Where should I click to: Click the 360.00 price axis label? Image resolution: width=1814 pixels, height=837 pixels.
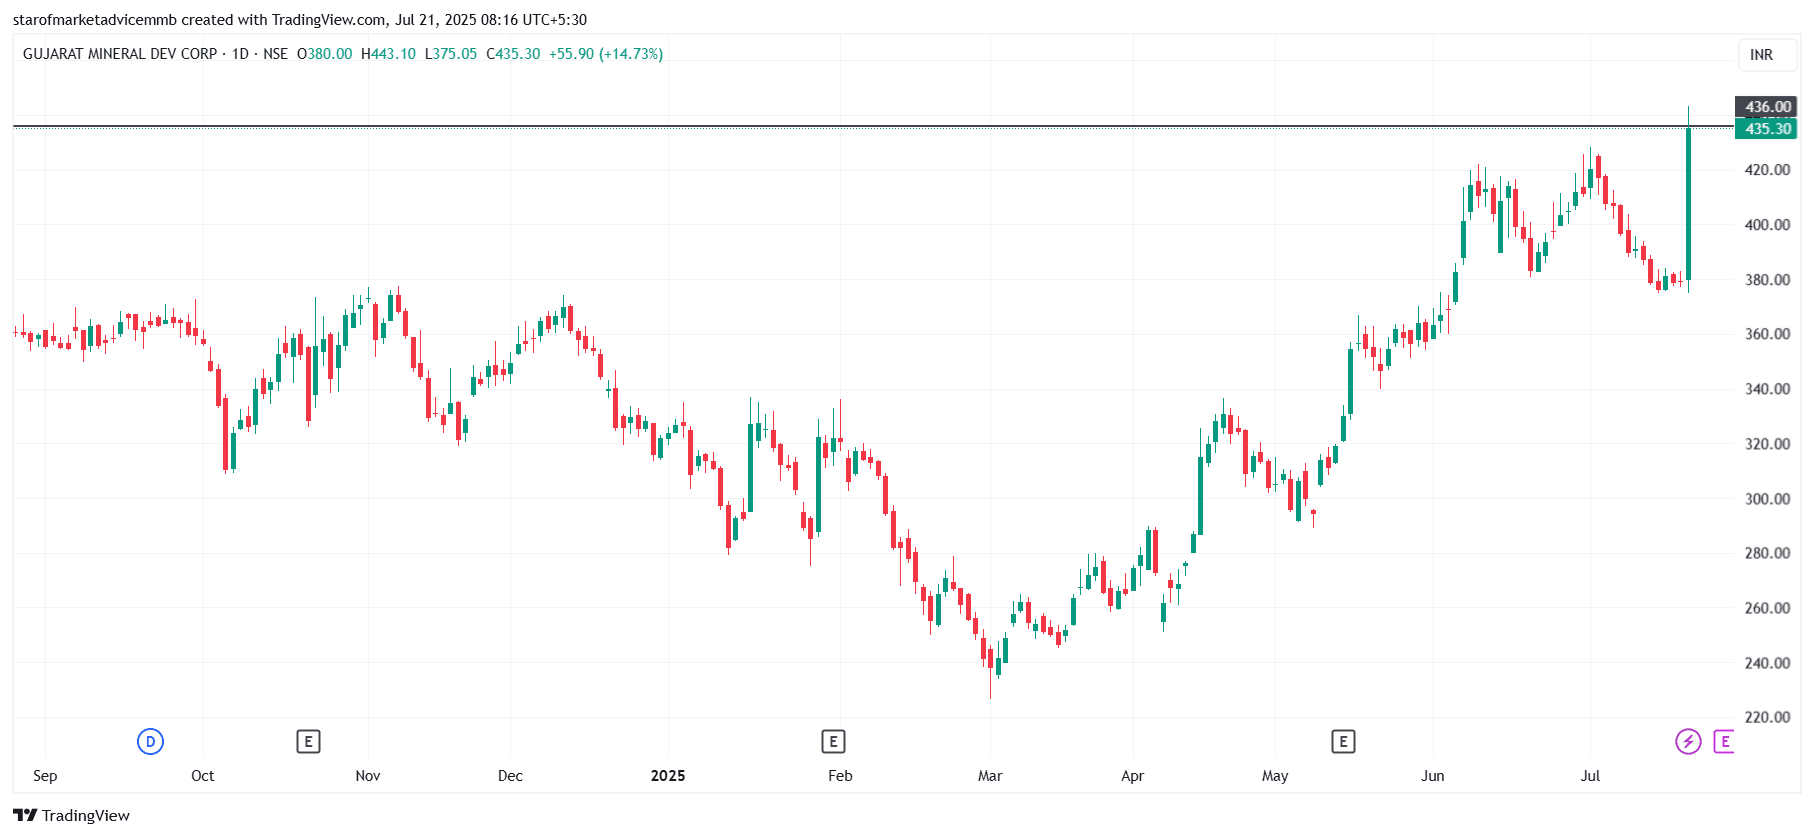(x=1767, y=334)
